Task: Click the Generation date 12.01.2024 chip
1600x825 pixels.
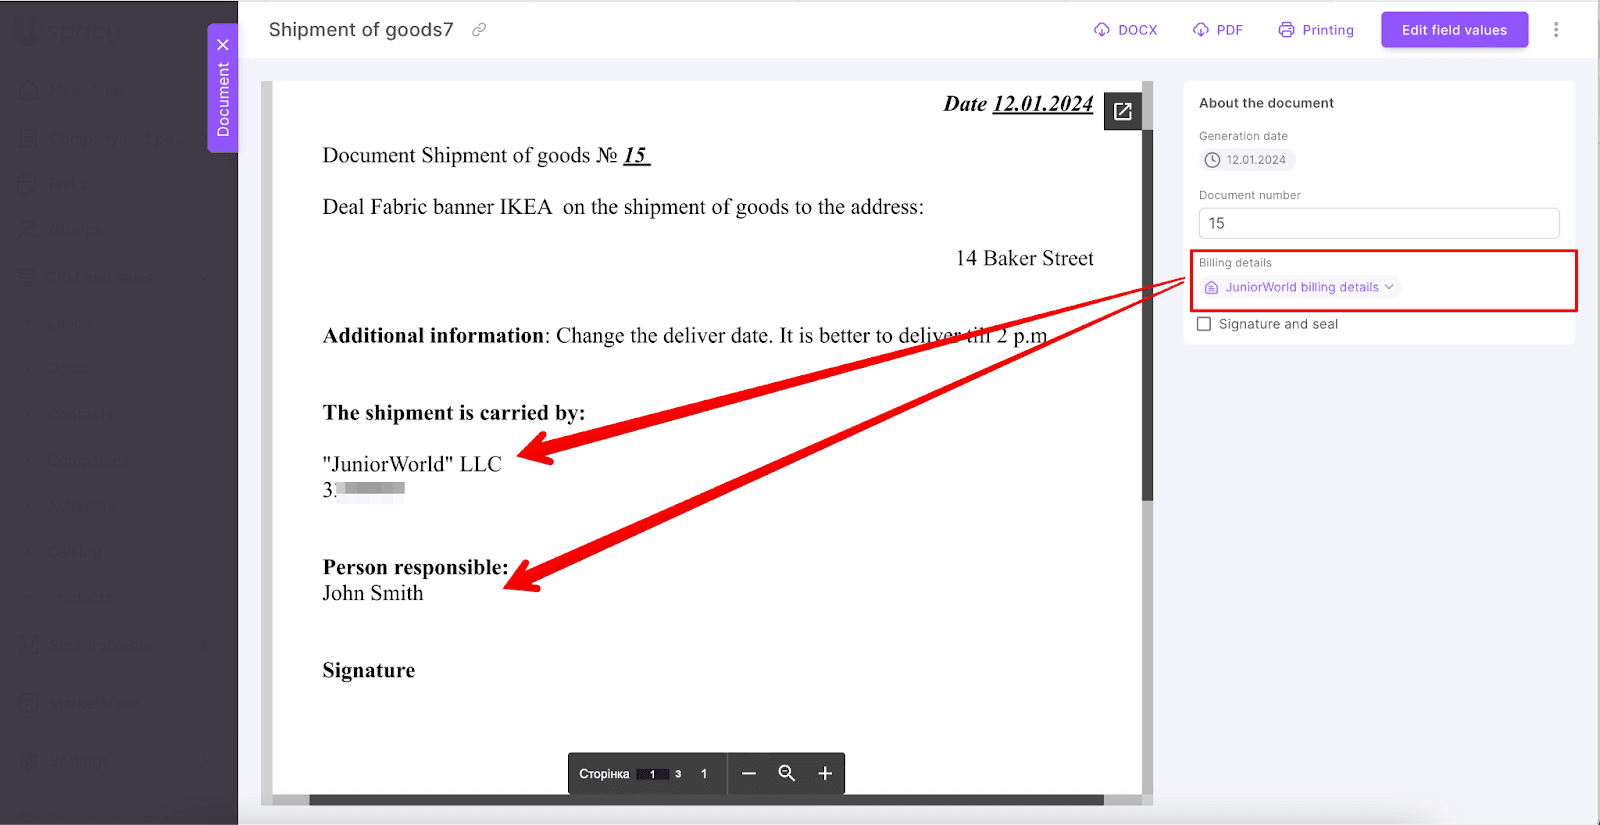Action: 1247,160
